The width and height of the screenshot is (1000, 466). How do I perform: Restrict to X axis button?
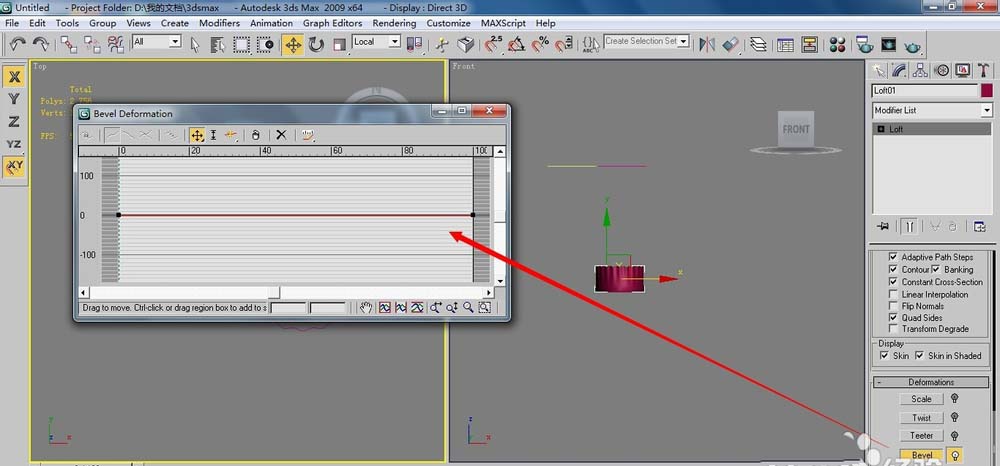pos(14,77)
